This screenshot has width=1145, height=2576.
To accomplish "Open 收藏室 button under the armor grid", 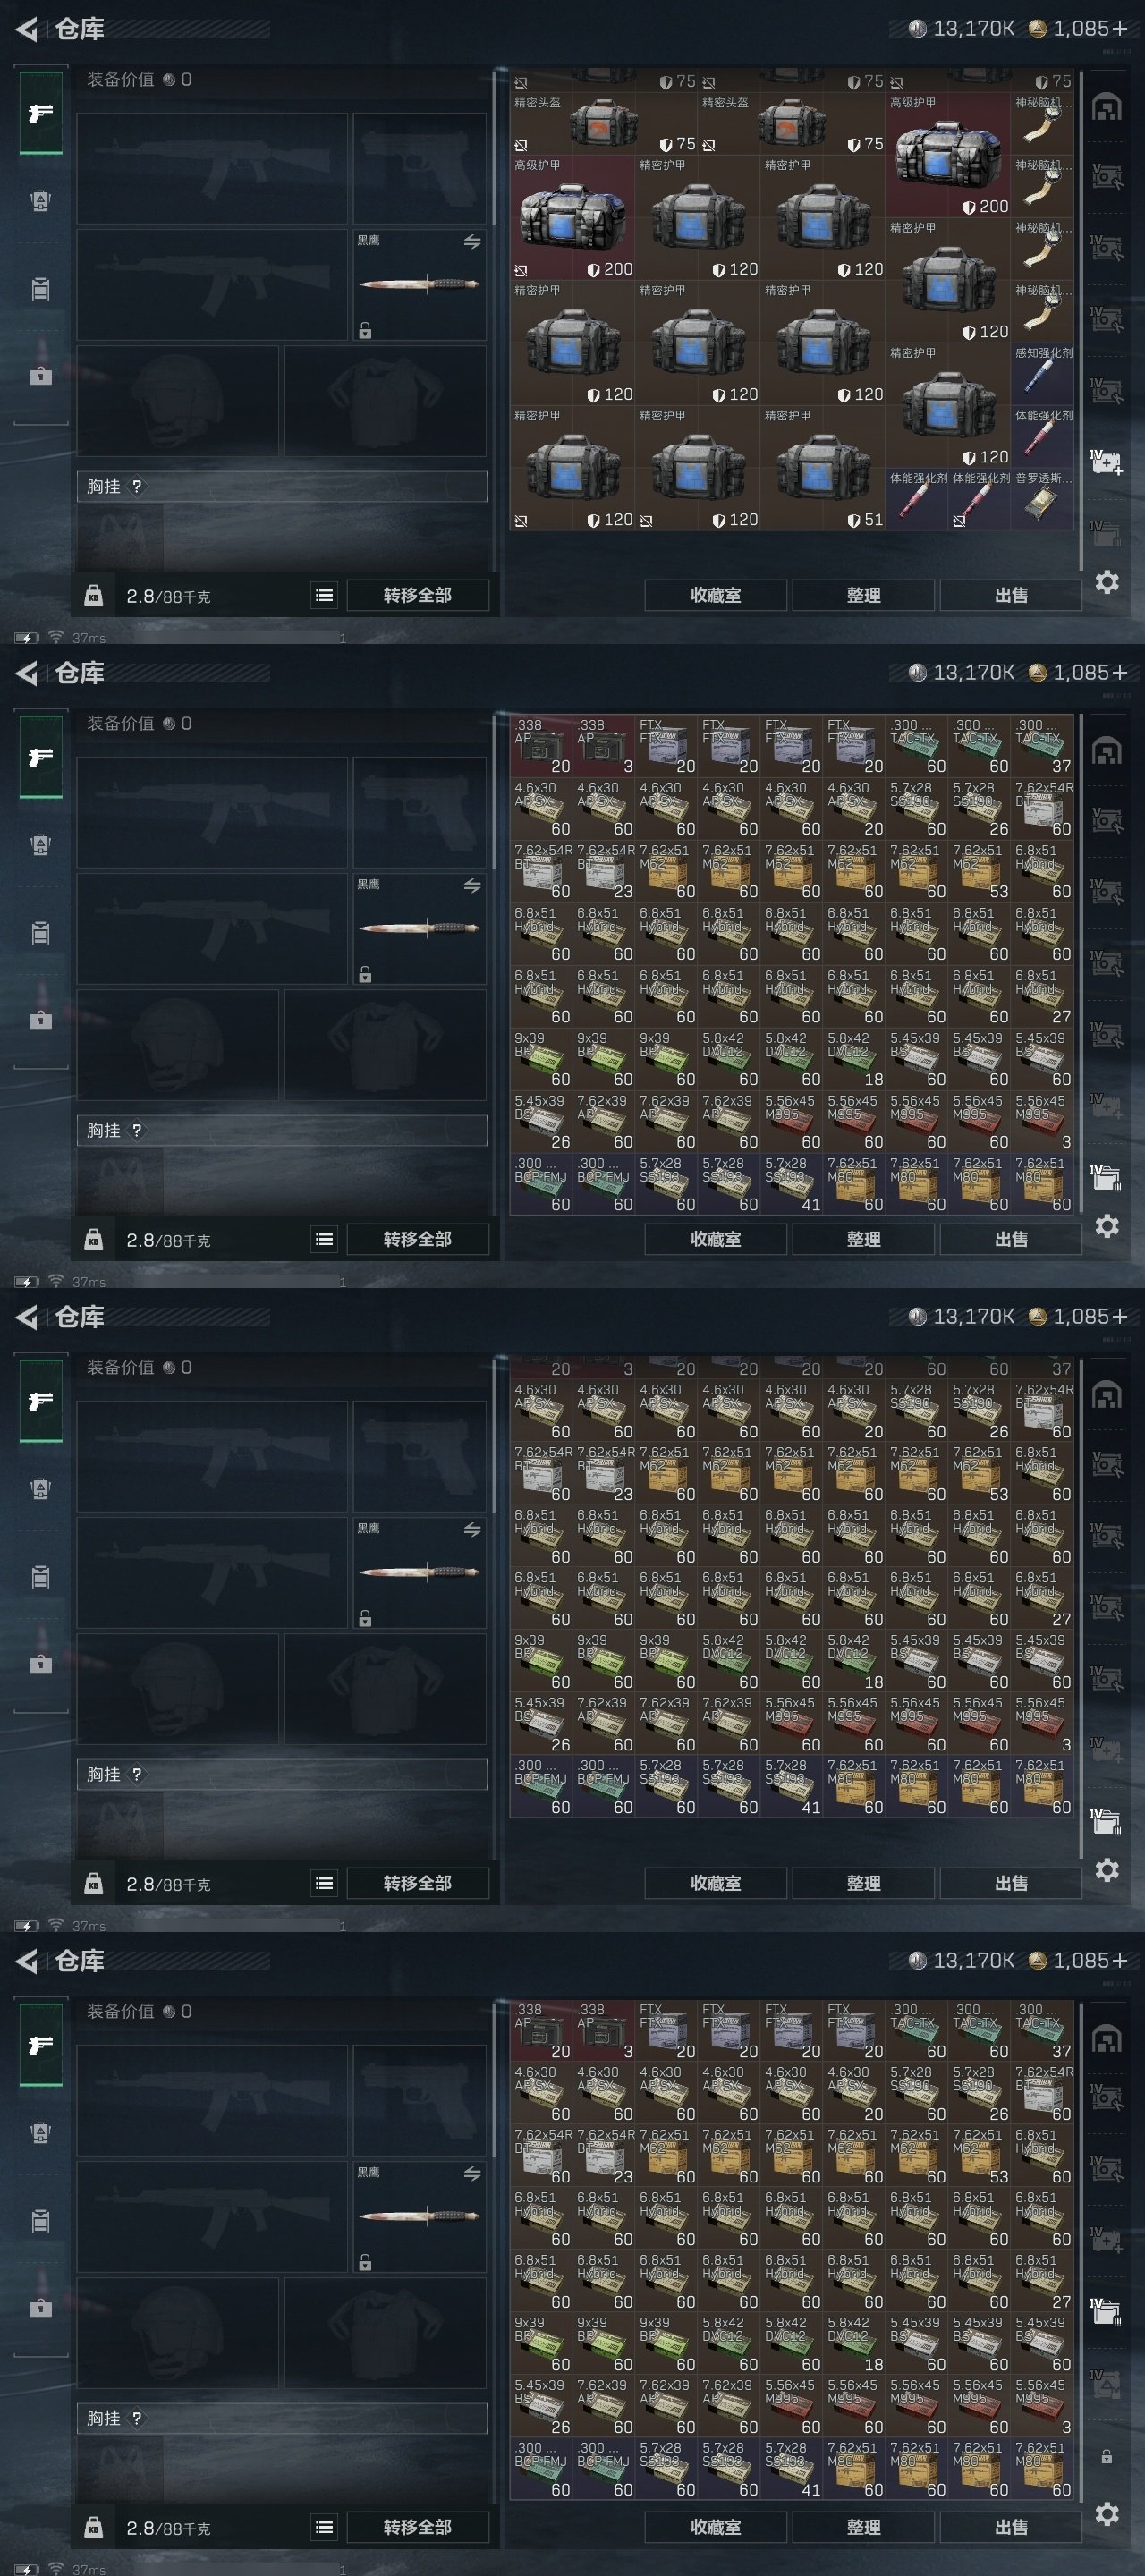I will (x=716, y=595).
